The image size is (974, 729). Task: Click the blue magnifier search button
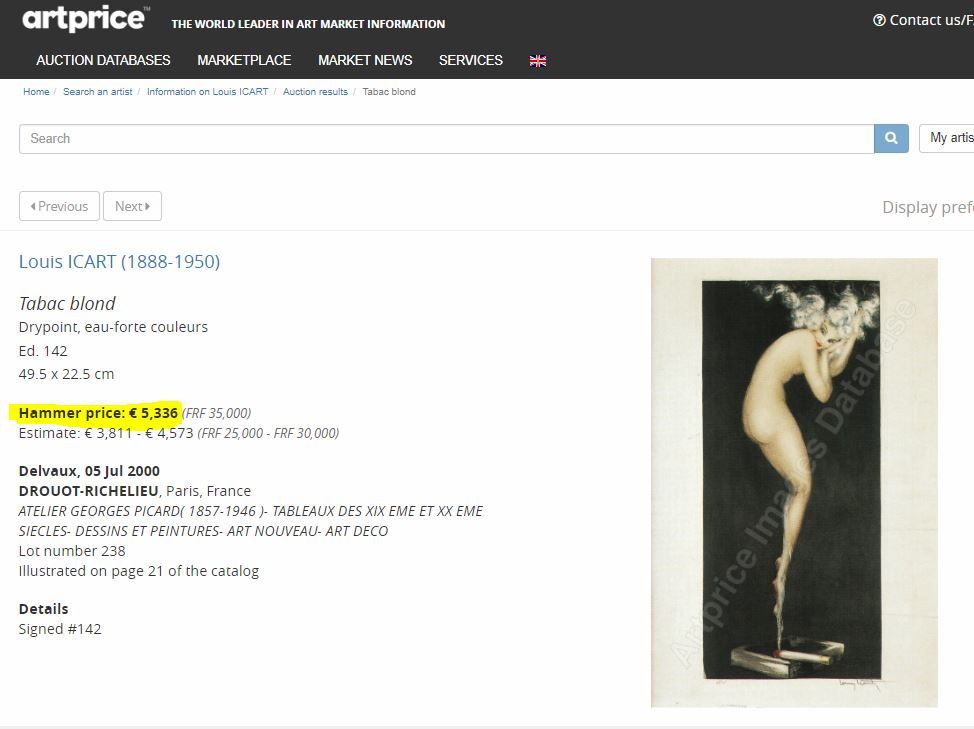point(891,138)
